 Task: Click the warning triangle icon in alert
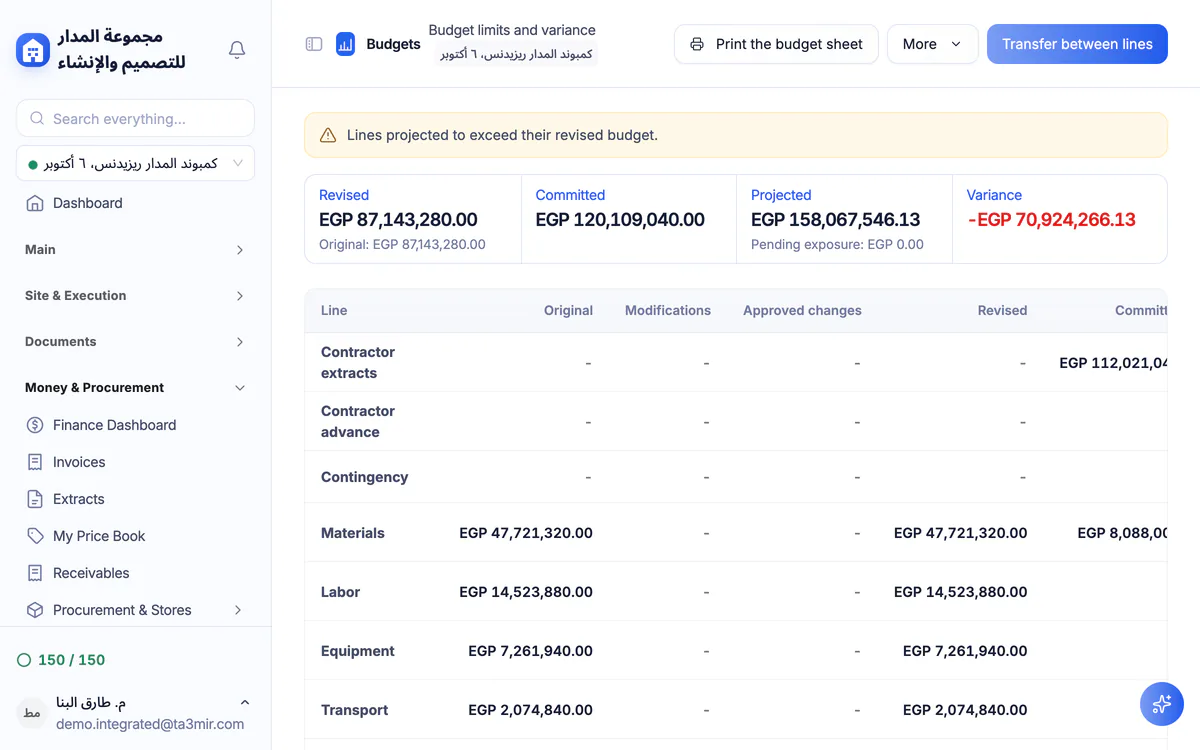[x=328, y=135]
